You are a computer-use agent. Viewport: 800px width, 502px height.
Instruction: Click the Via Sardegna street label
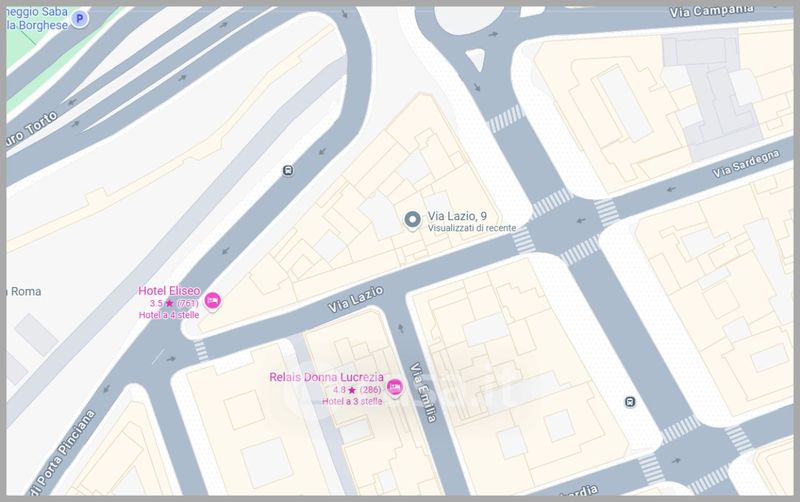[745, 165]
